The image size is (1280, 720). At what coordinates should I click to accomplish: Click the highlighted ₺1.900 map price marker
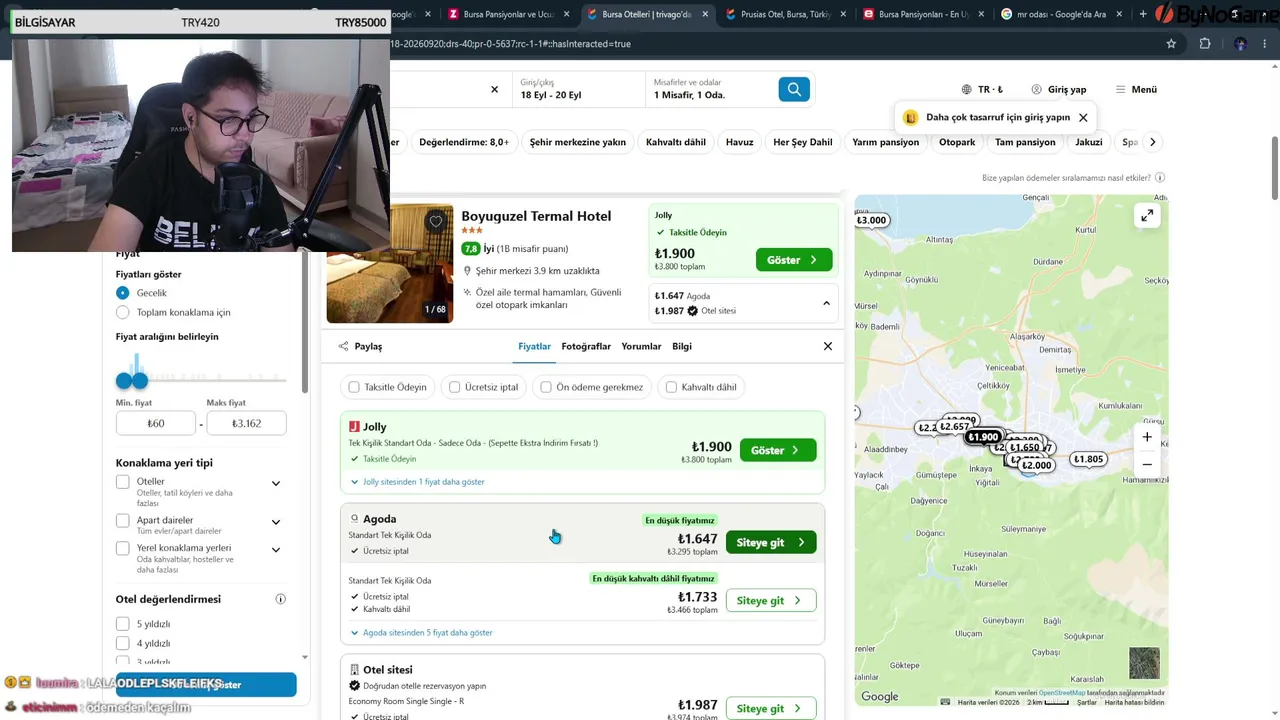[x=983, y=437]
